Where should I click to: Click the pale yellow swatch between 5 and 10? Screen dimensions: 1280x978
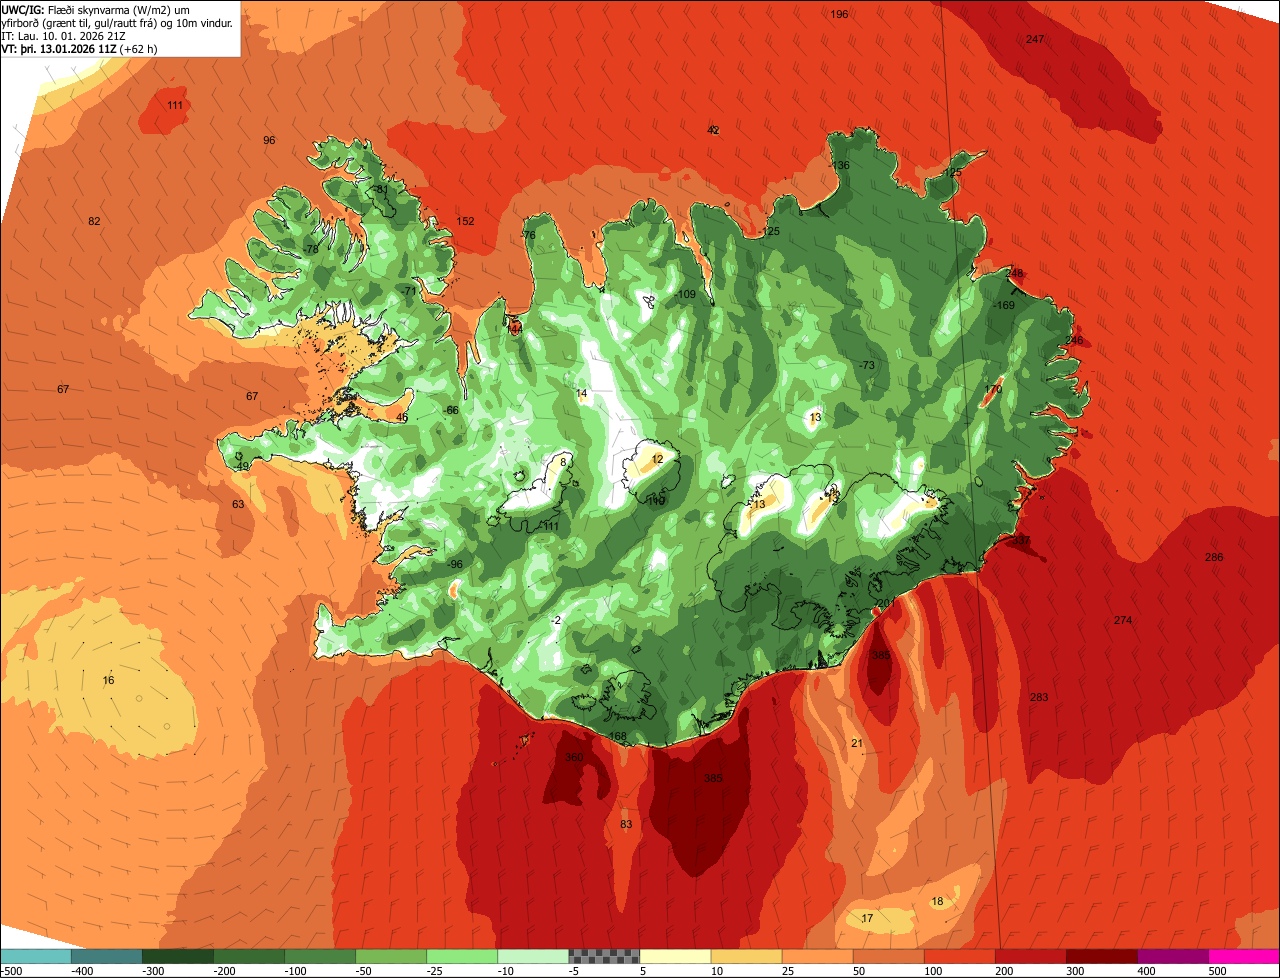[x=675, y=955]
